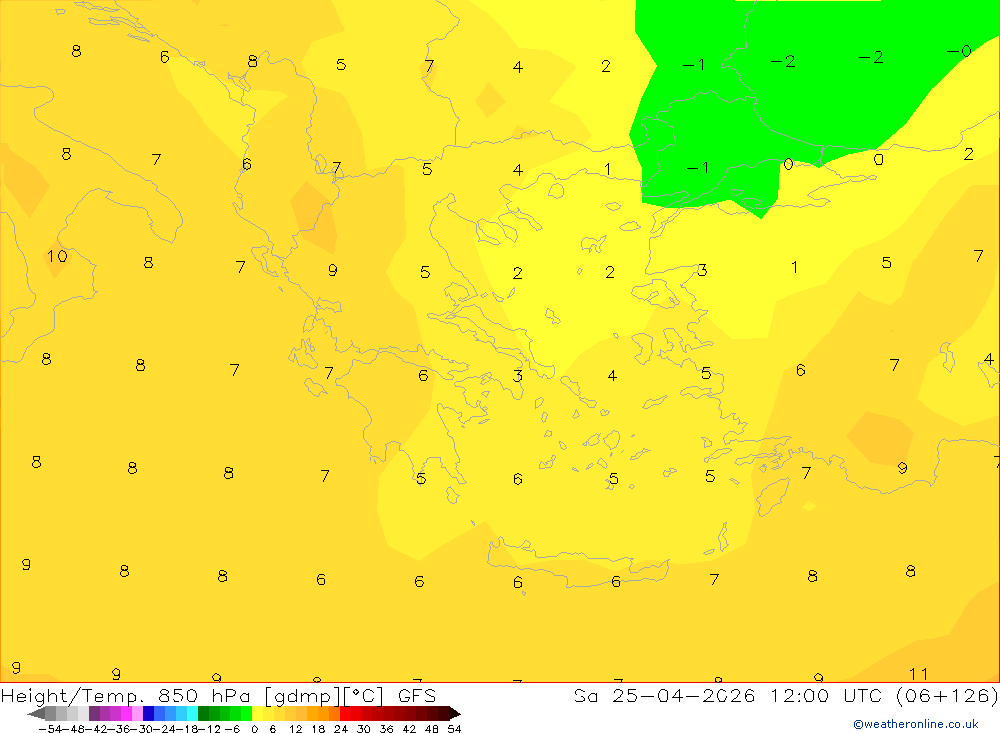Click the date text 25-04-2026

click(x=684, y=695)
